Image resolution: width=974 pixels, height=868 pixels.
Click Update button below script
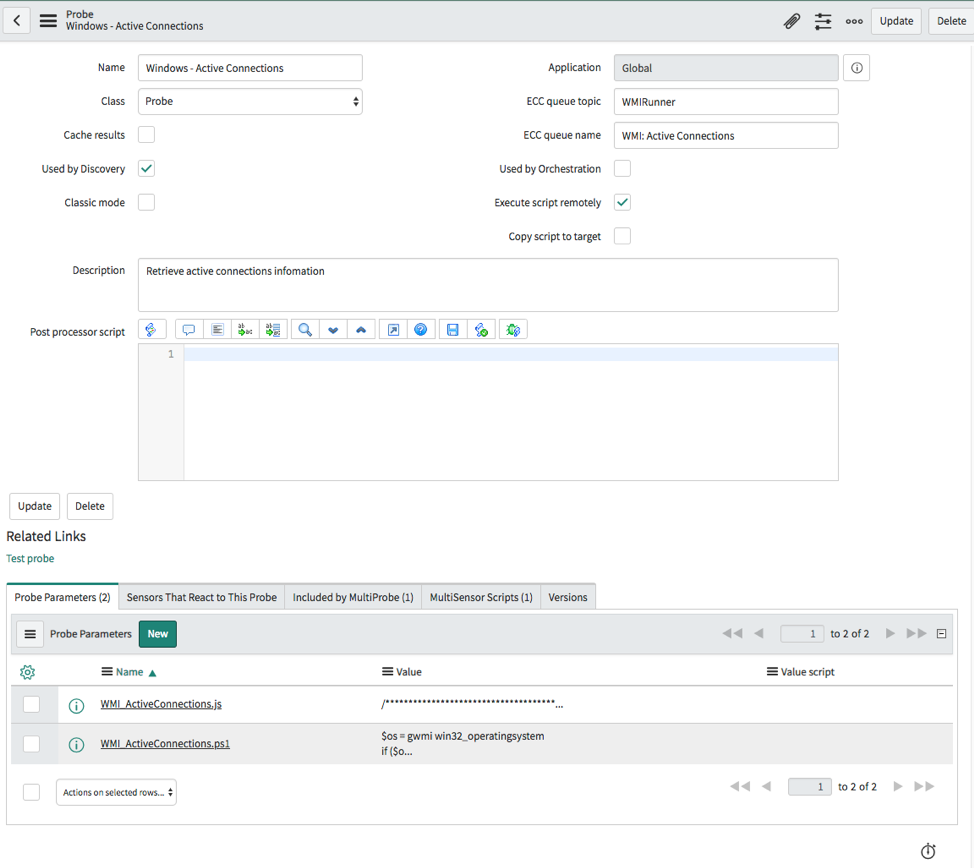click(35, 506)
